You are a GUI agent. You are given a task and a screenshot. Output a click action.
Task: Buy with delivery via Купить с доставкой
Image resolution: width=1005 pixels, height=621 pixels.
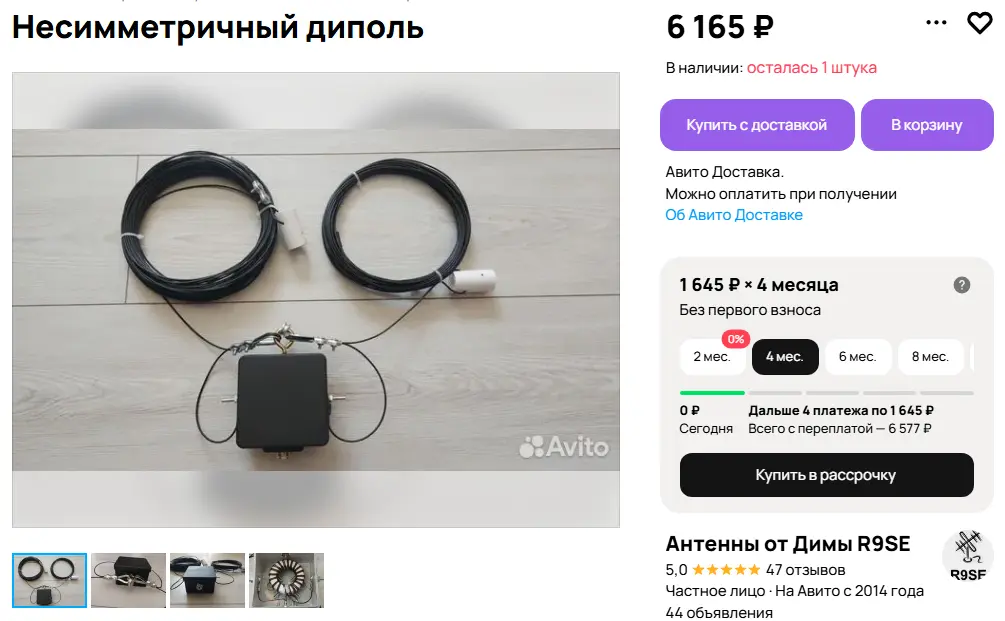tap(757, 125)
